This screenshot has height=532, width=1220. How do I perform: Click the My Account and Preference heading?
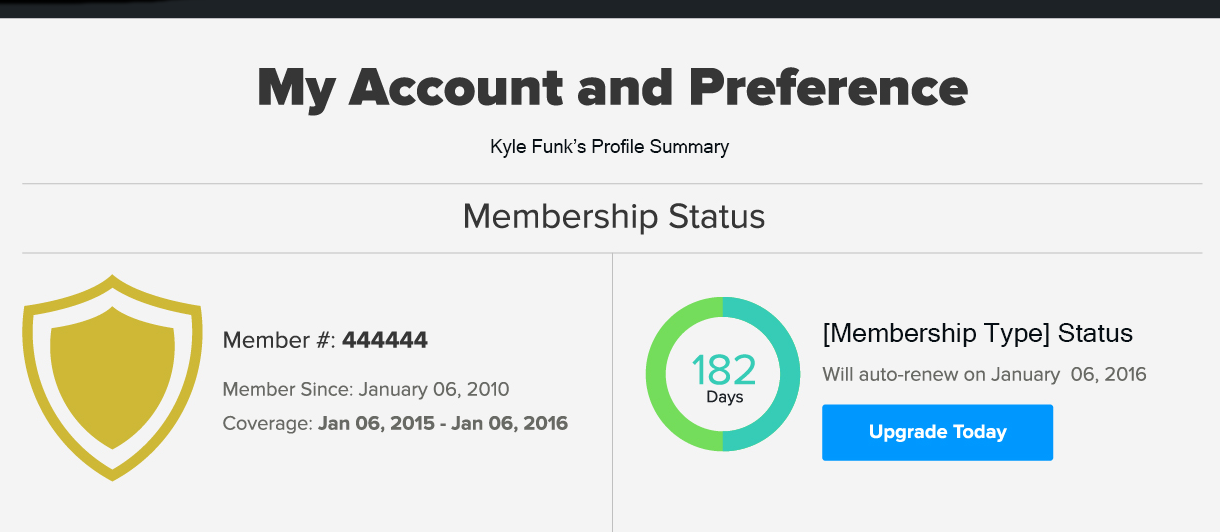tap(612, 87)
